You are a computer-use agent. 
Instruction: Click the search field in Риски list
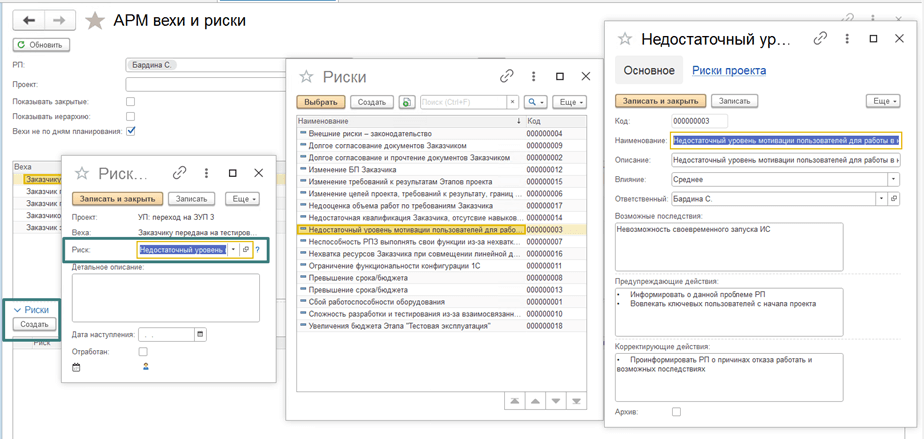coord(463,102)
